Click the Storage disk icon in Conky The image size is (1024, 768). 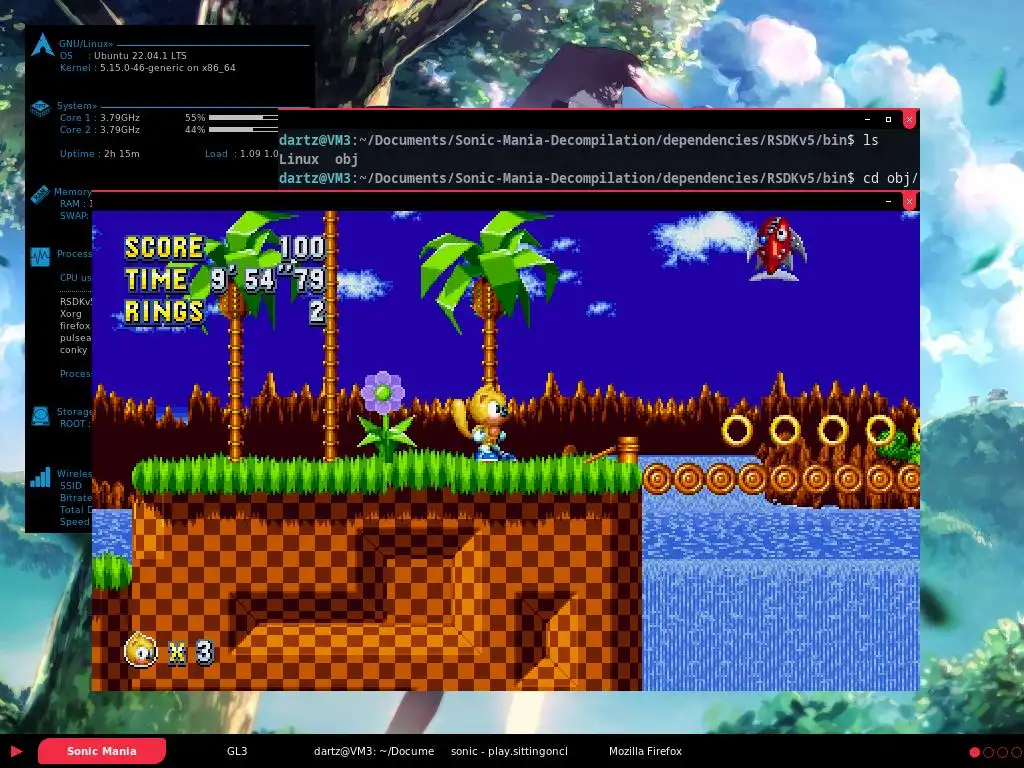click(x=40, y=416)
